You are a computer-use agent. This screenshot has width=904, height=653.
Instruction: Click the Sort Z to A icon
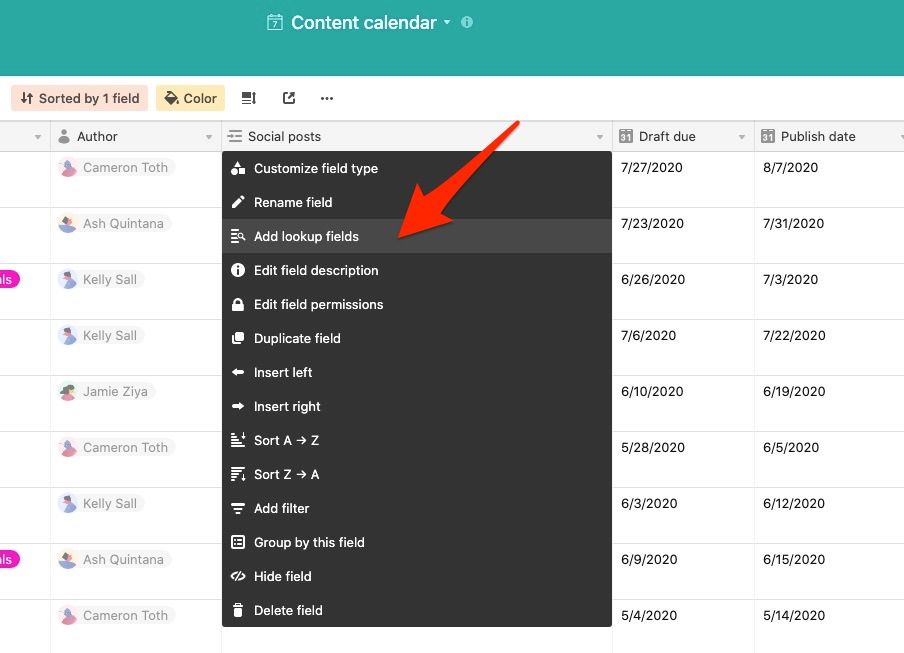point(238,474)
